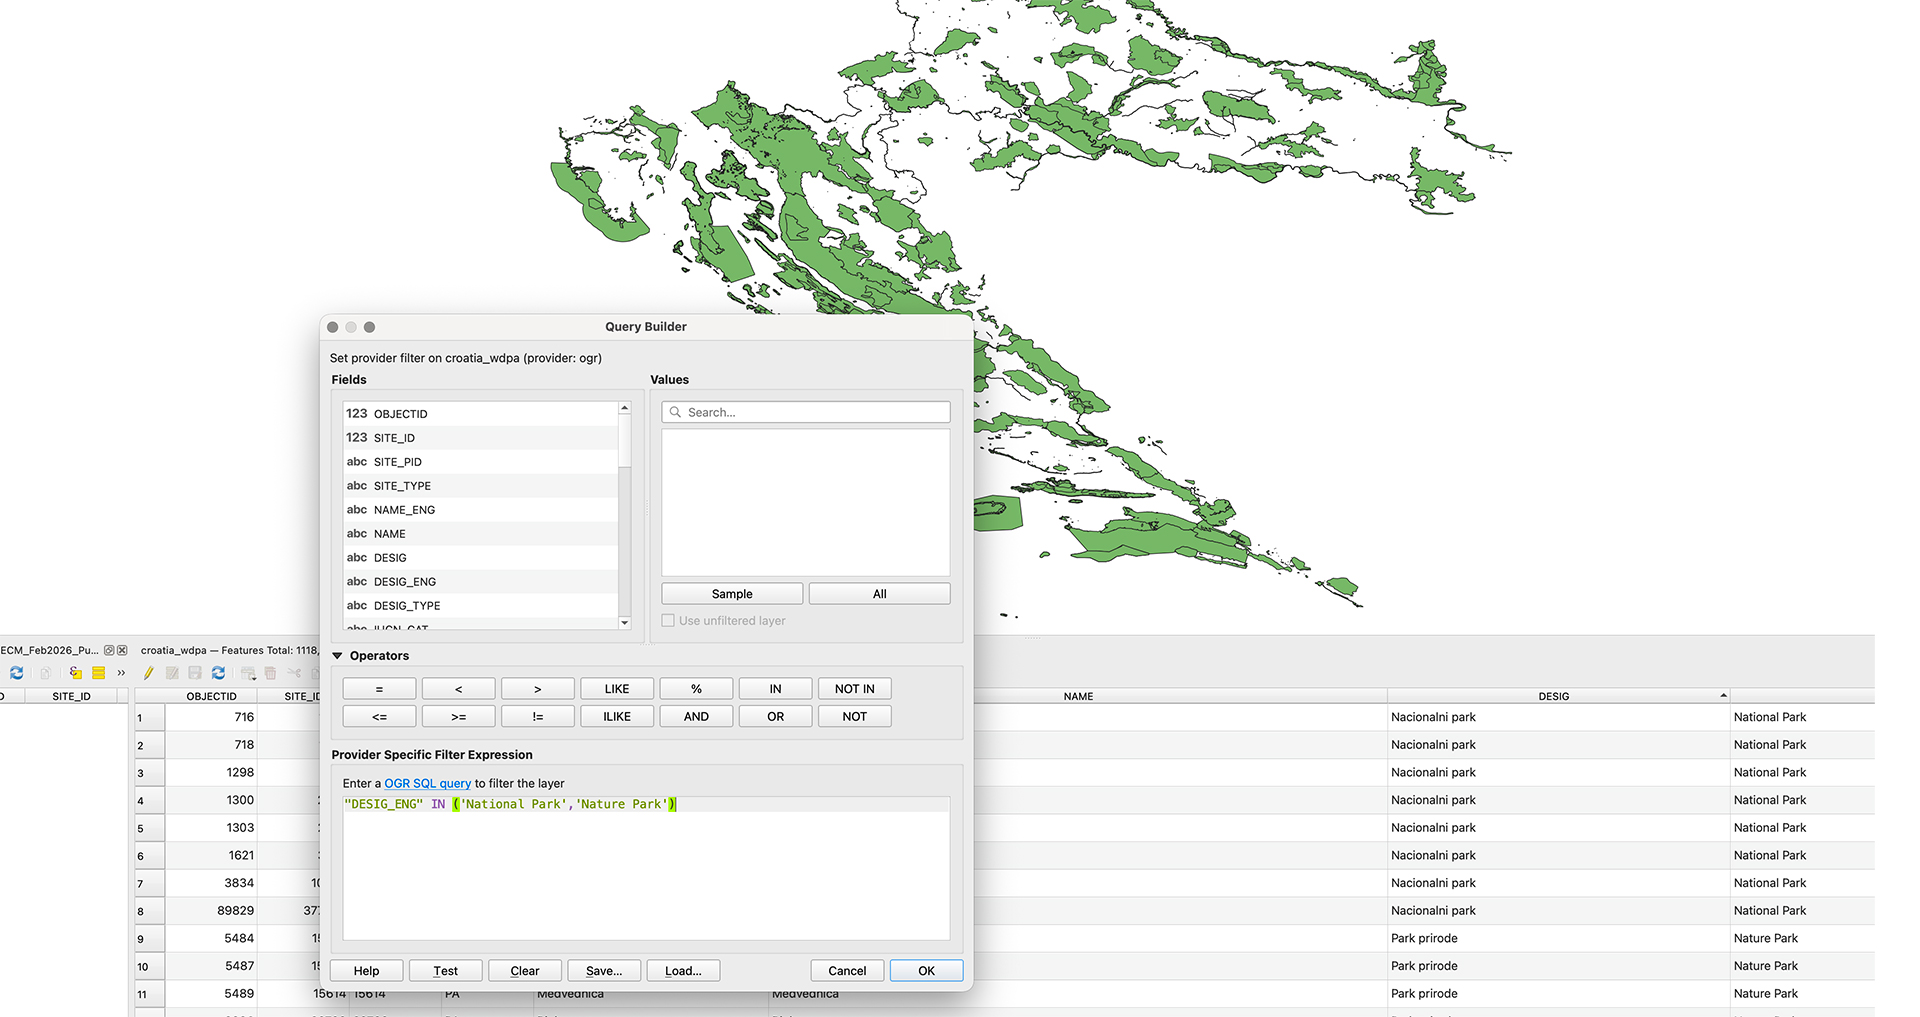Click the yellow select all features icon
This screenshot has width=1920, height=1017.
point(98,673)
